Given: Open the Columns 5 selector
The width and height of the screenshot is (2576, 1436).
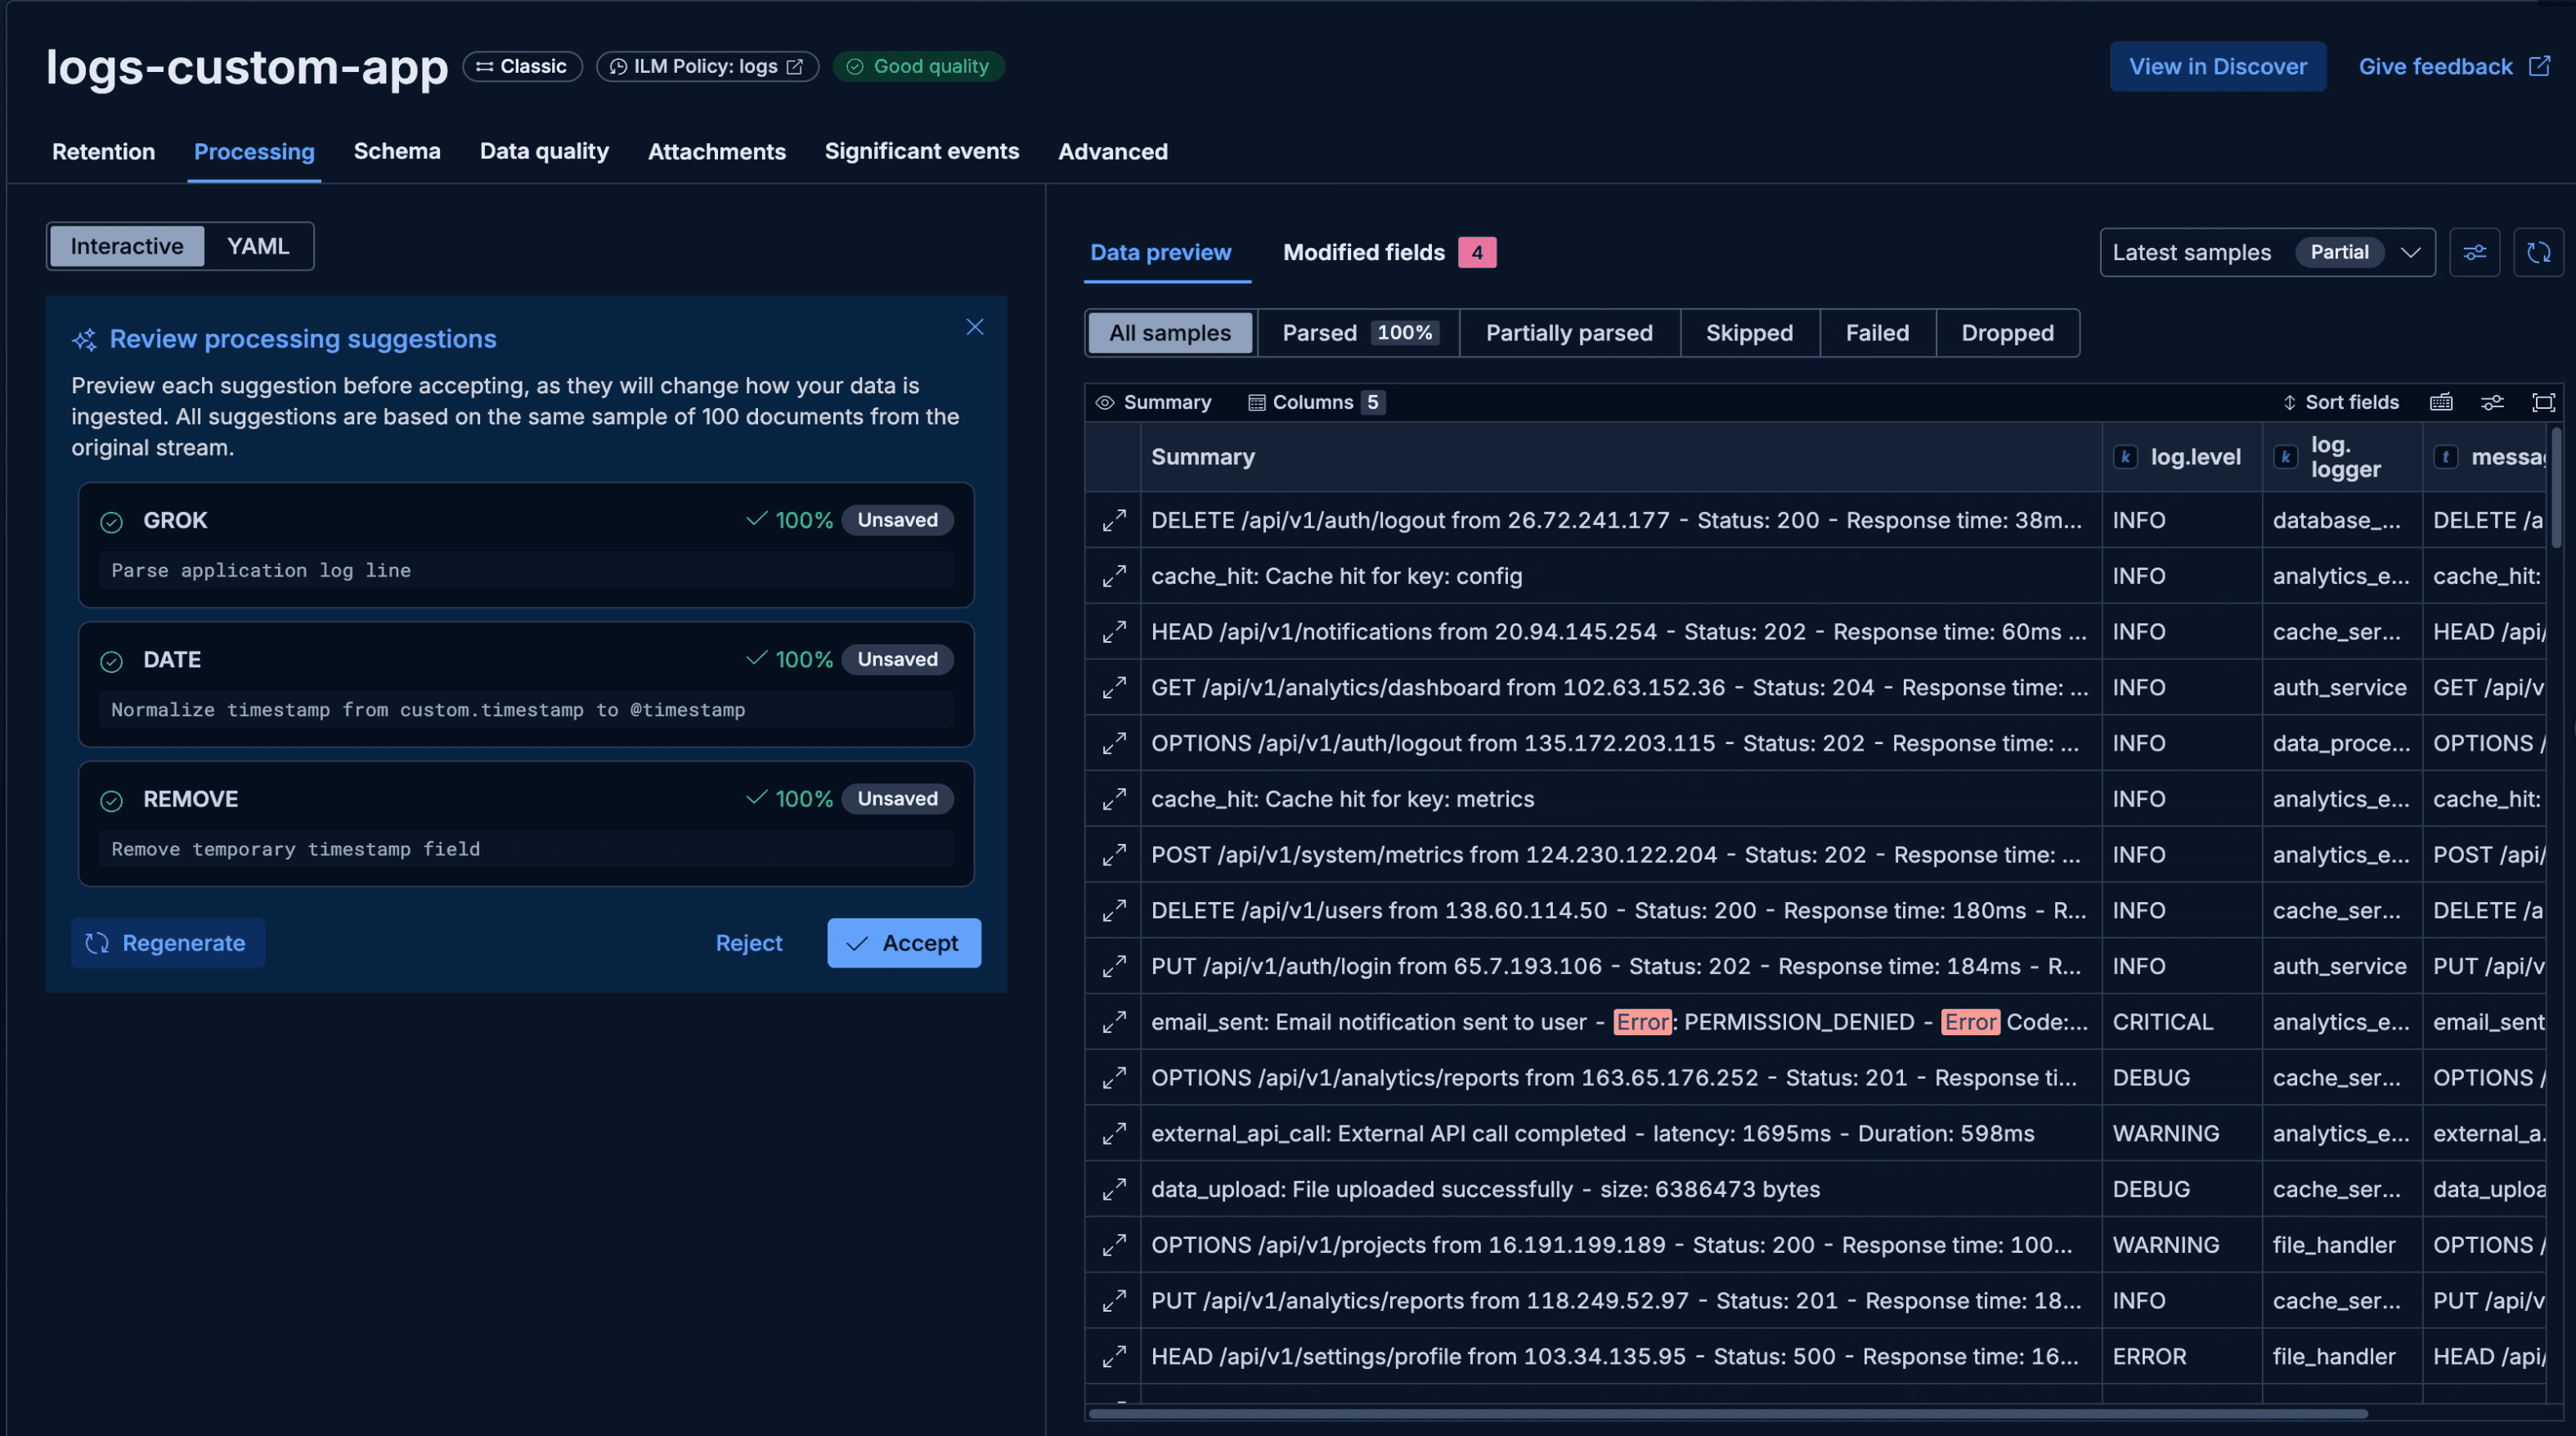Looking at the screenshot, I should coord(1315,402).
